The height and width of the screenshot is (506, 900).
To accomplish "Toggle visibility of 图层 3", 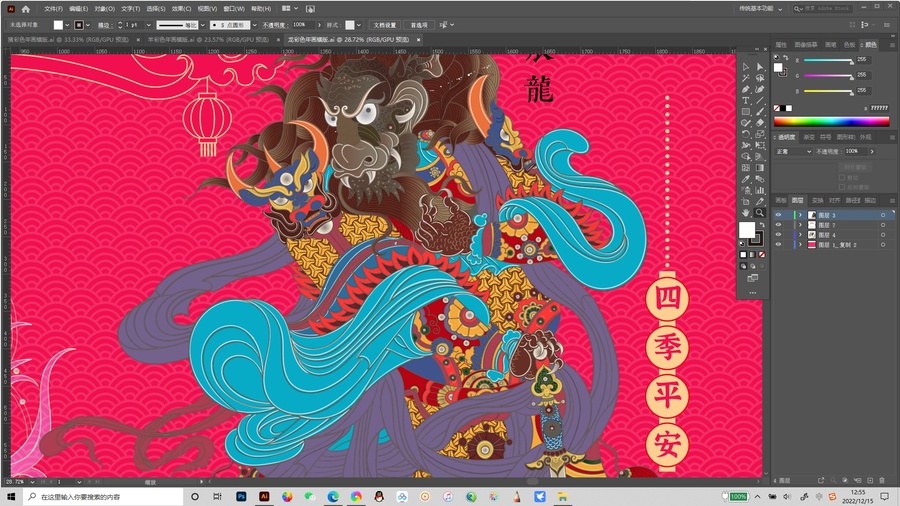I will (x=778, y=215).
